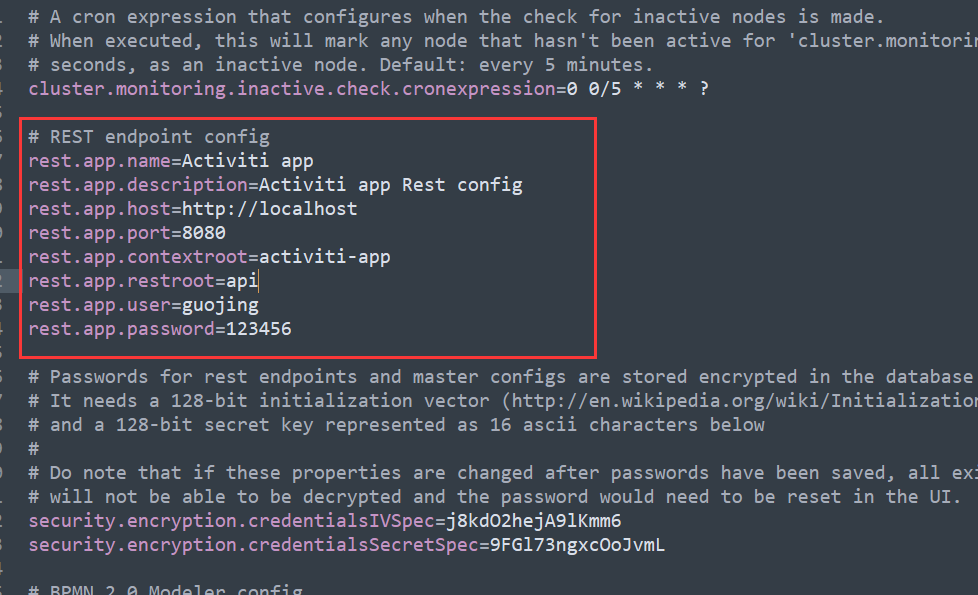Click the password value 123456
Image resolution: width=978 pixels, height=595 pixels.
click(258, 329)
